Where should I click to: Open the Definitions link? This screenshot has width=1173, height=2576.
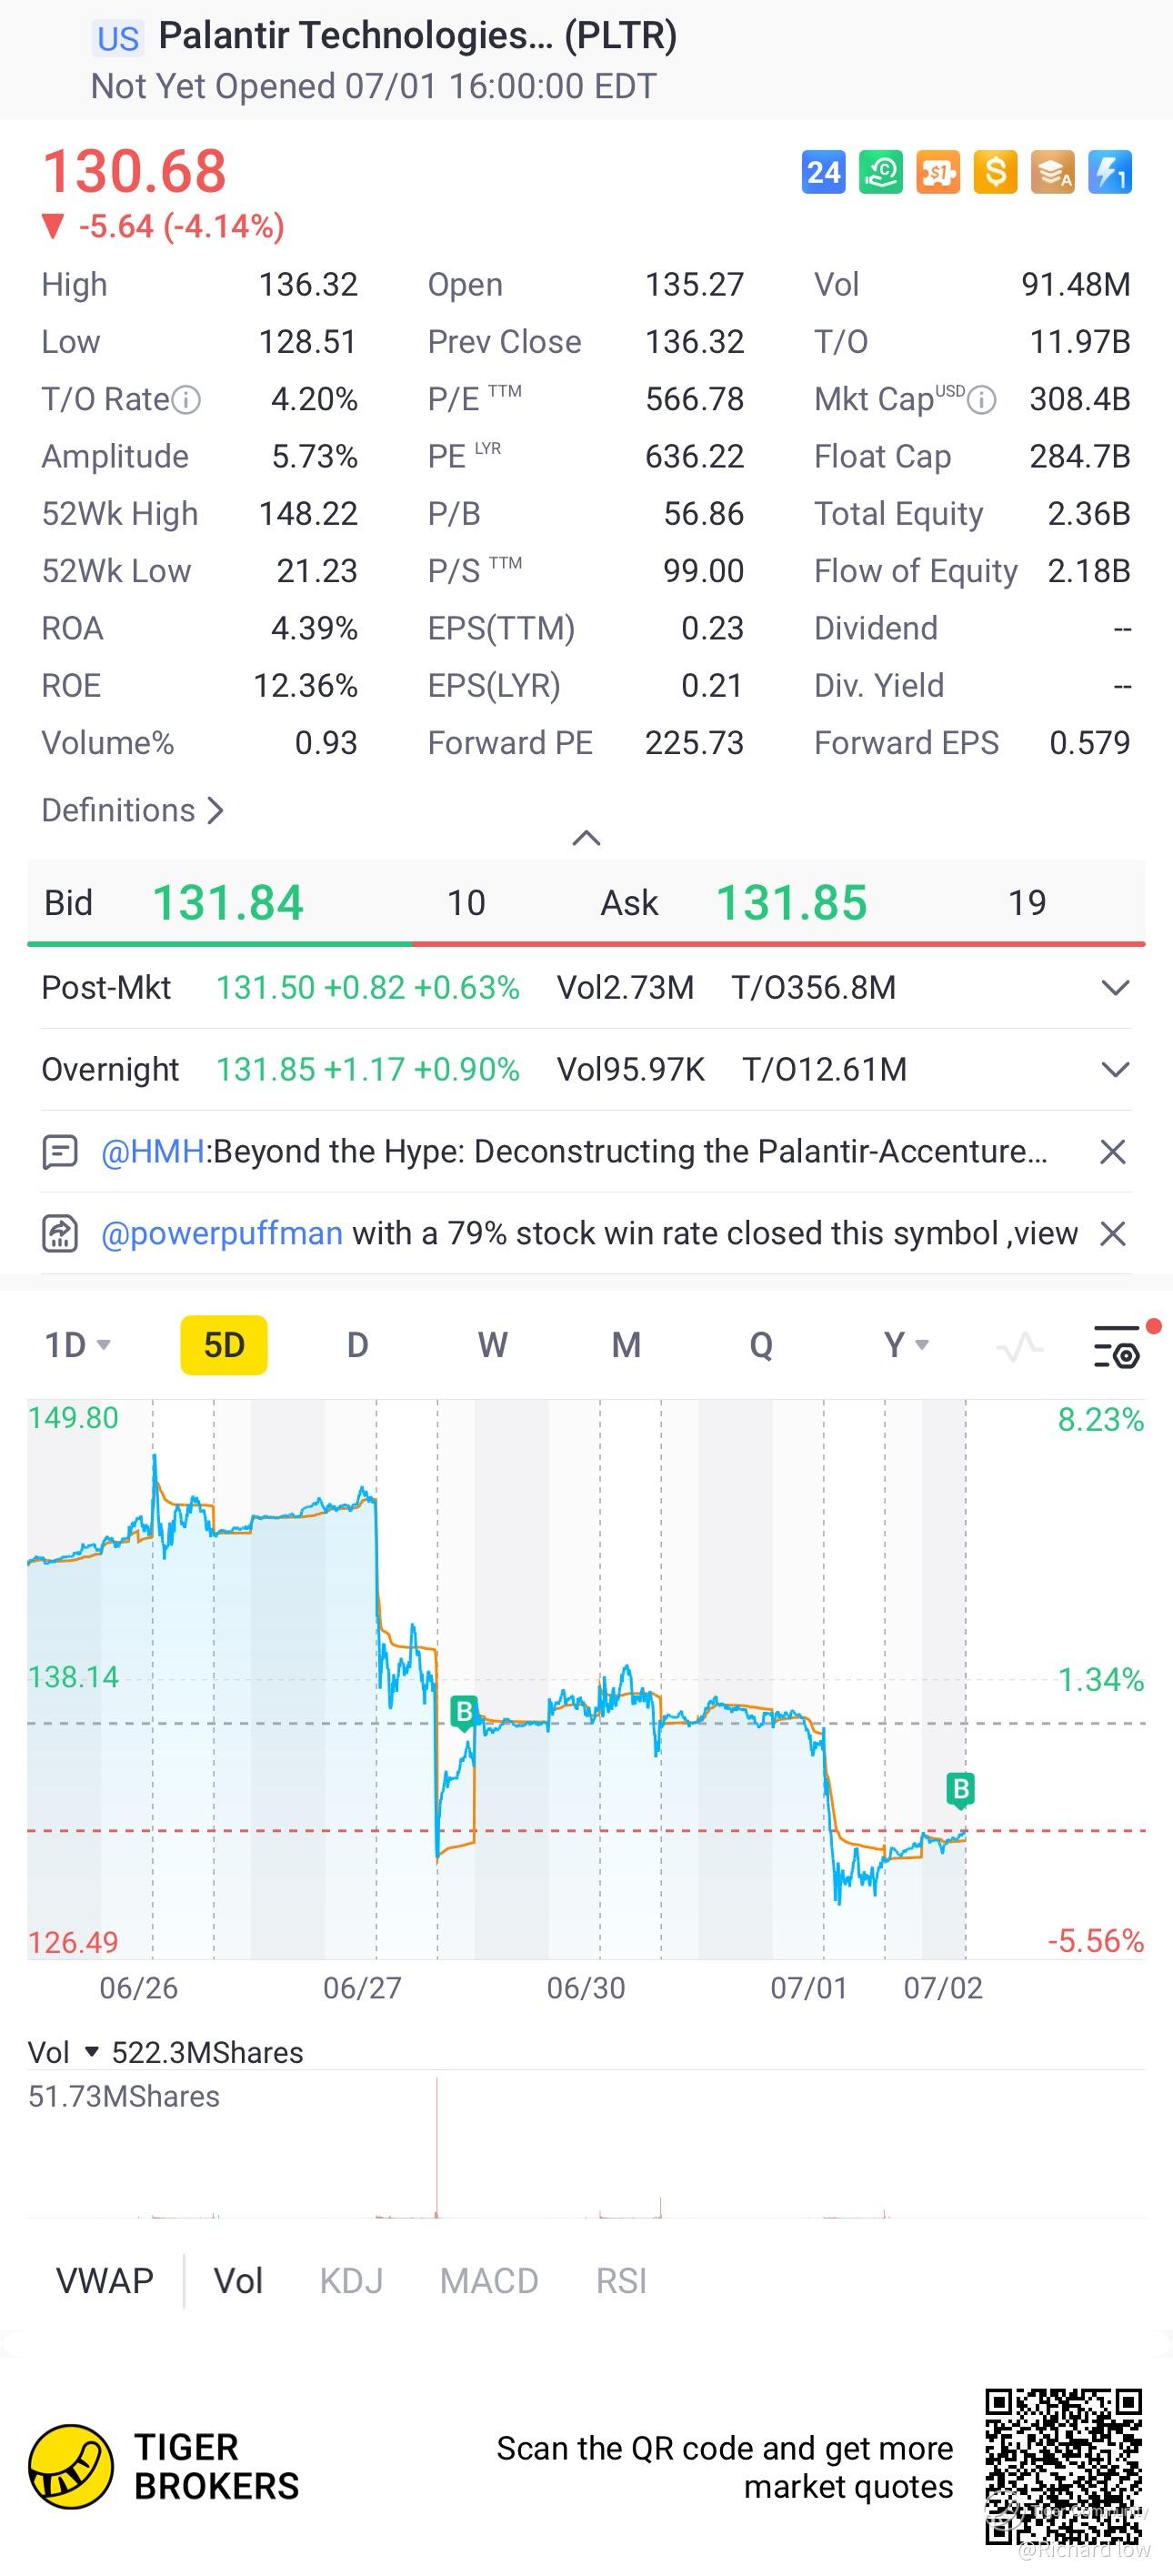click(x=132, y=810)
